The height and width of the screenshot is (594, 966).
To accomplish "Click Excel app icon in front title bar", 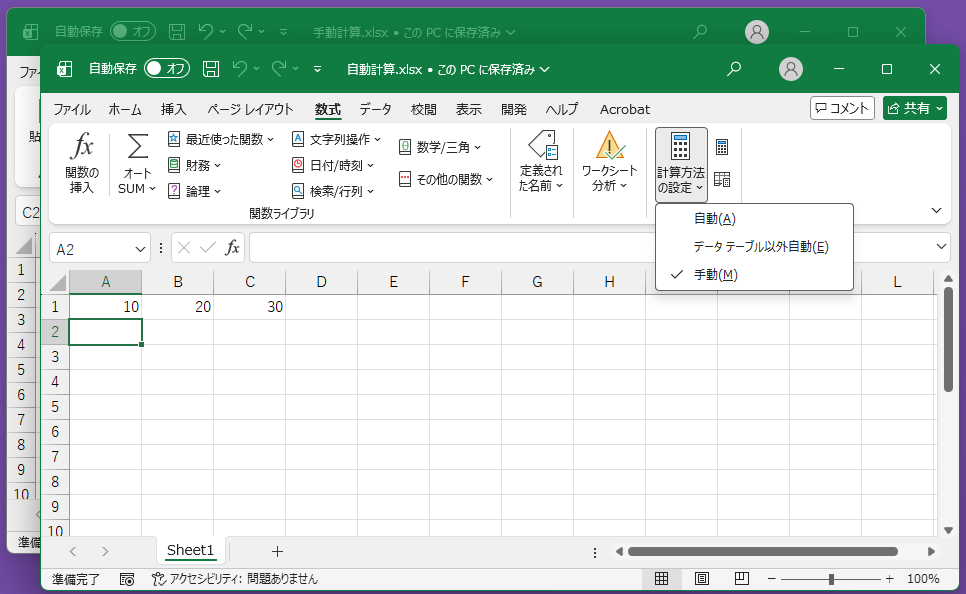I will pyautogui.click(x=65, y=69).
